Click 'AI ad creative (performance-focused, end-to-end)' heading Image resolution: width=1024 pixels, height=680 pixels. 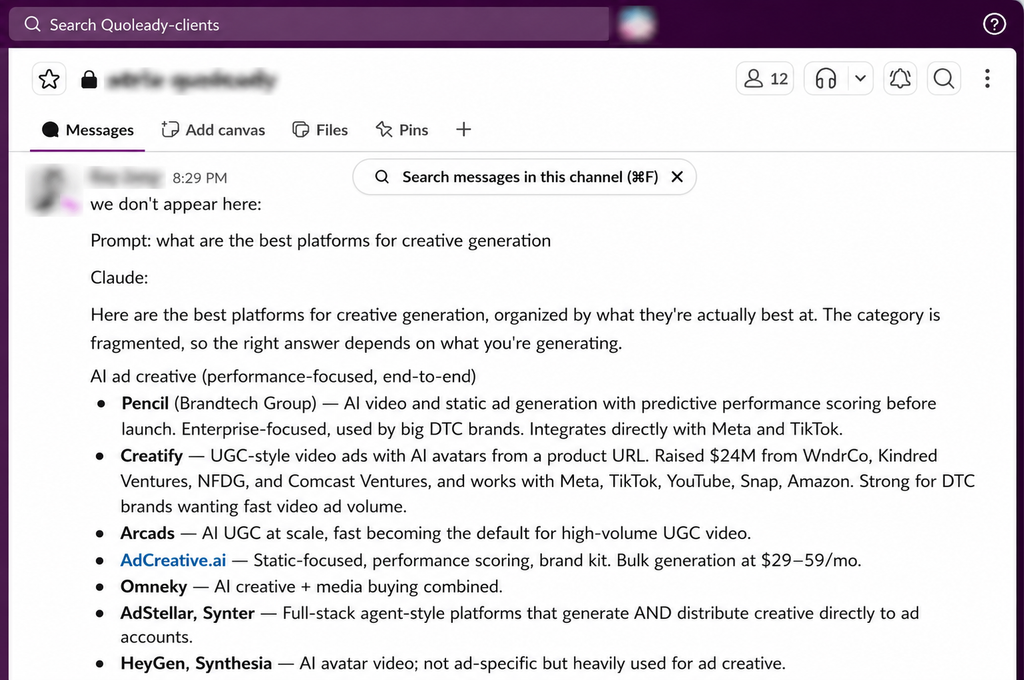click(x=283, y=376)
